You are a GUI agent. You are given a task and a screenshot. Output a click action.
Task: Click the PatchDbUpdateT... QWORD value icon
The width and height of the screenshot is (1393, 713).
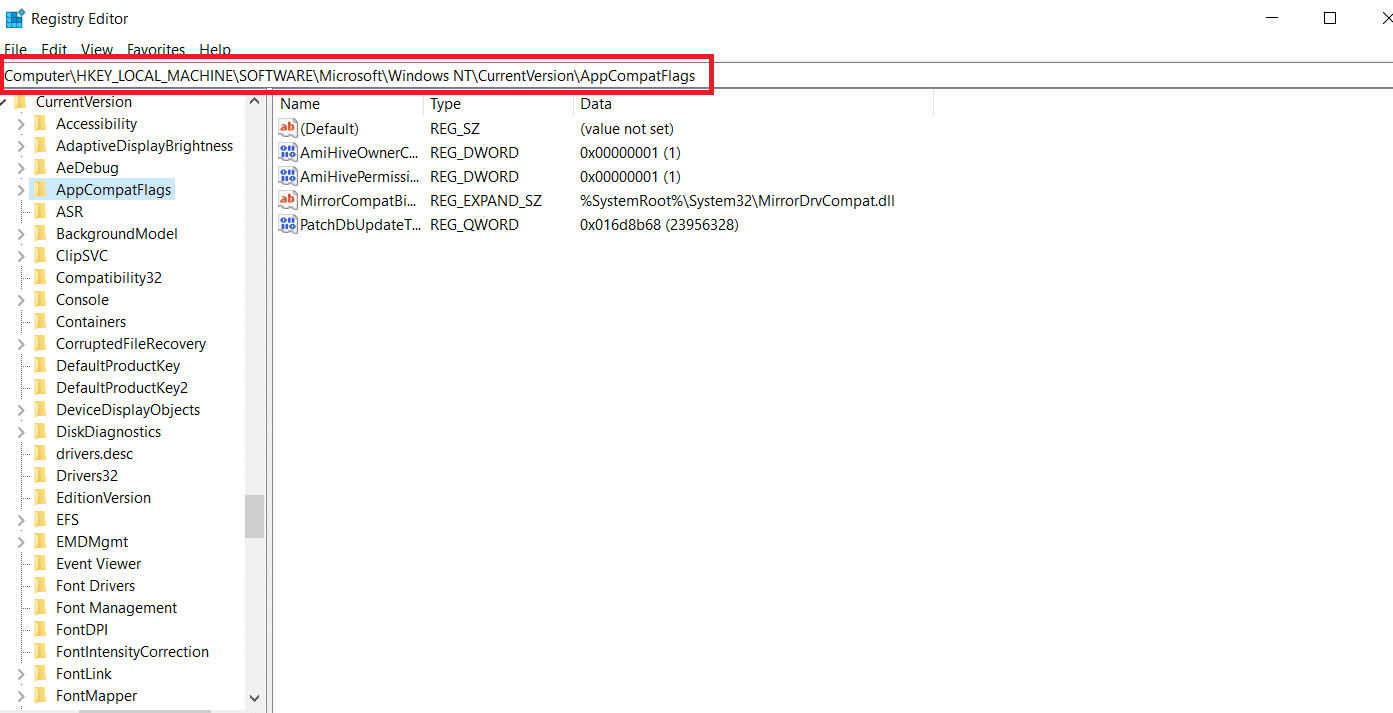coord(288,224)
